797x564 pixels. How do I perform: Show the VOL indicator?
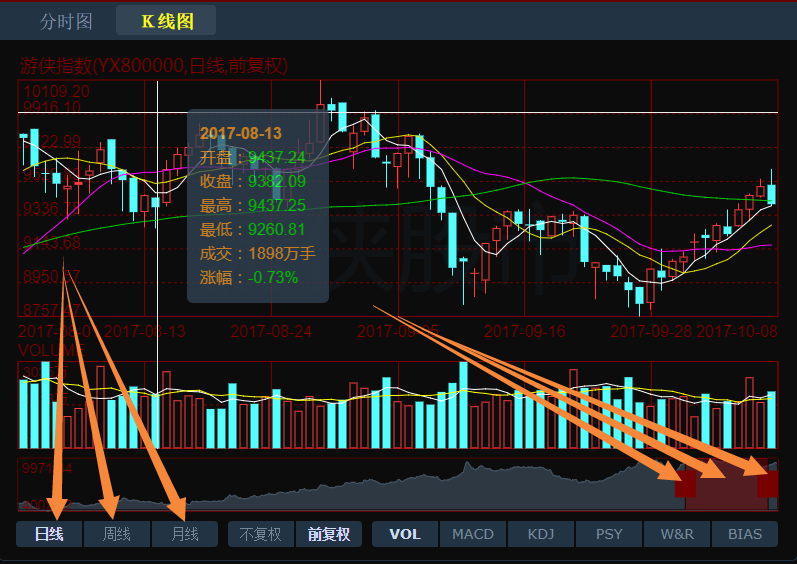405,534
